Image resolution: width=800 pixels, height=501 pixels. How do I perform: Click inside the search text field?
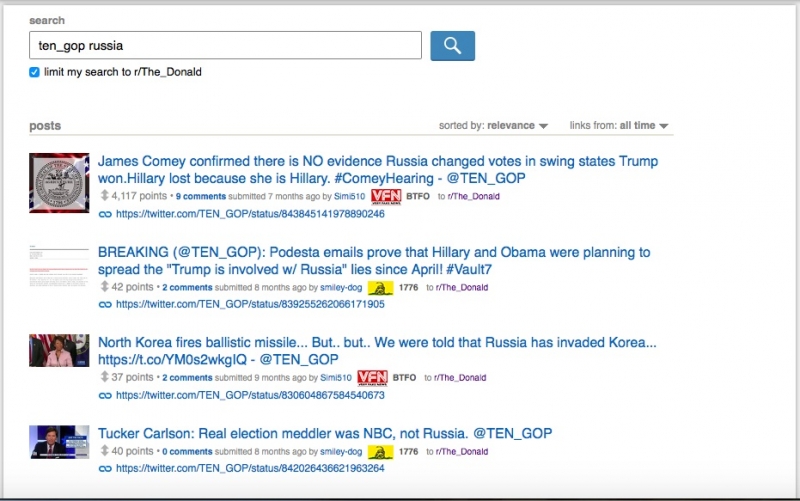pos(225,46)
